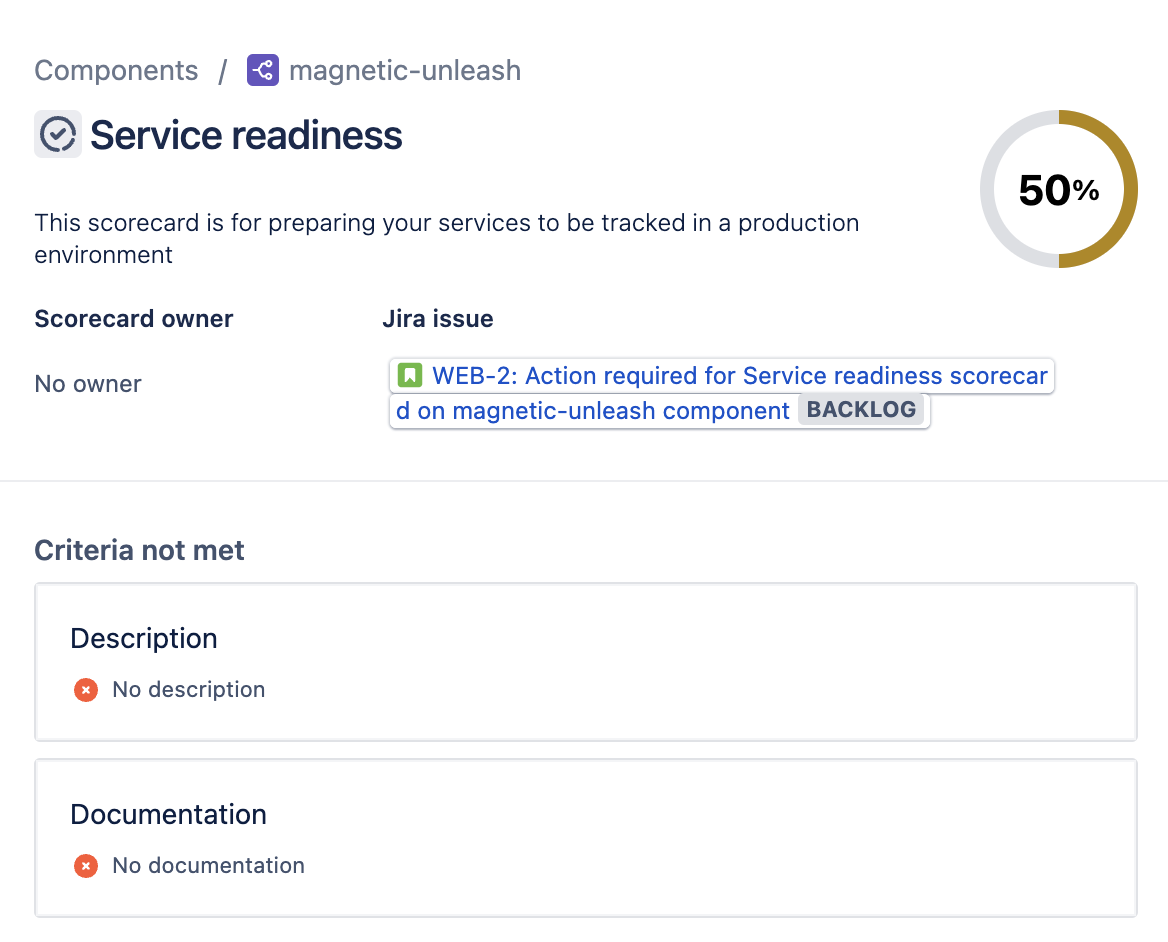Image resolution: width=1168 pixels, height=942 pixels.
Task: Open the BACKLOG status dropdown
Action: pyautogui.click(x=862, y=409)
